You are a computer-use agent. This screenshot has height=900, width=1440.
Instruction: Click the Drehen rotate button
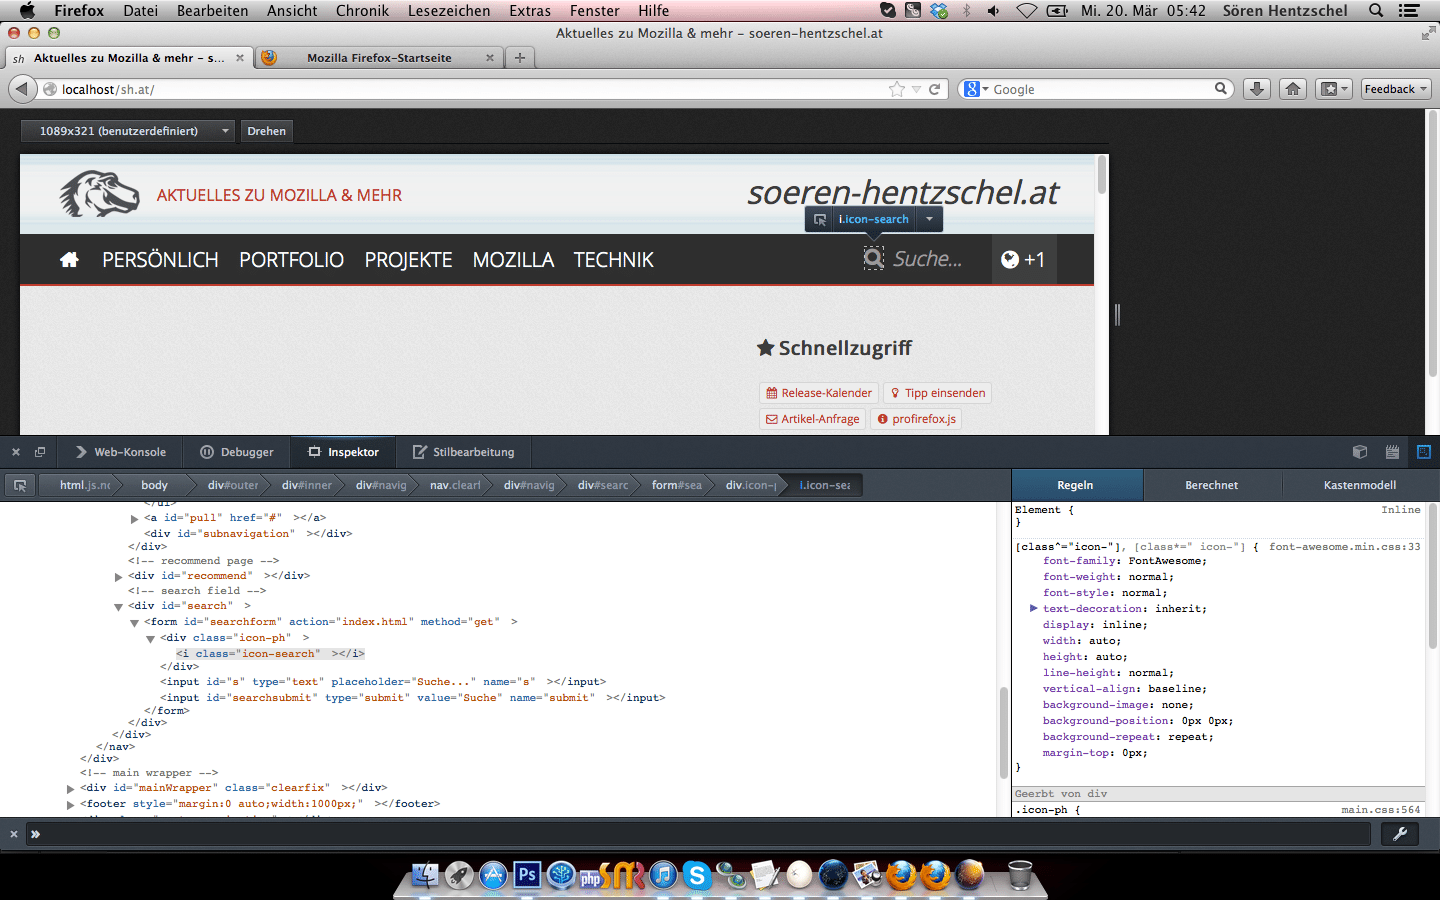[x=267, y=131]
